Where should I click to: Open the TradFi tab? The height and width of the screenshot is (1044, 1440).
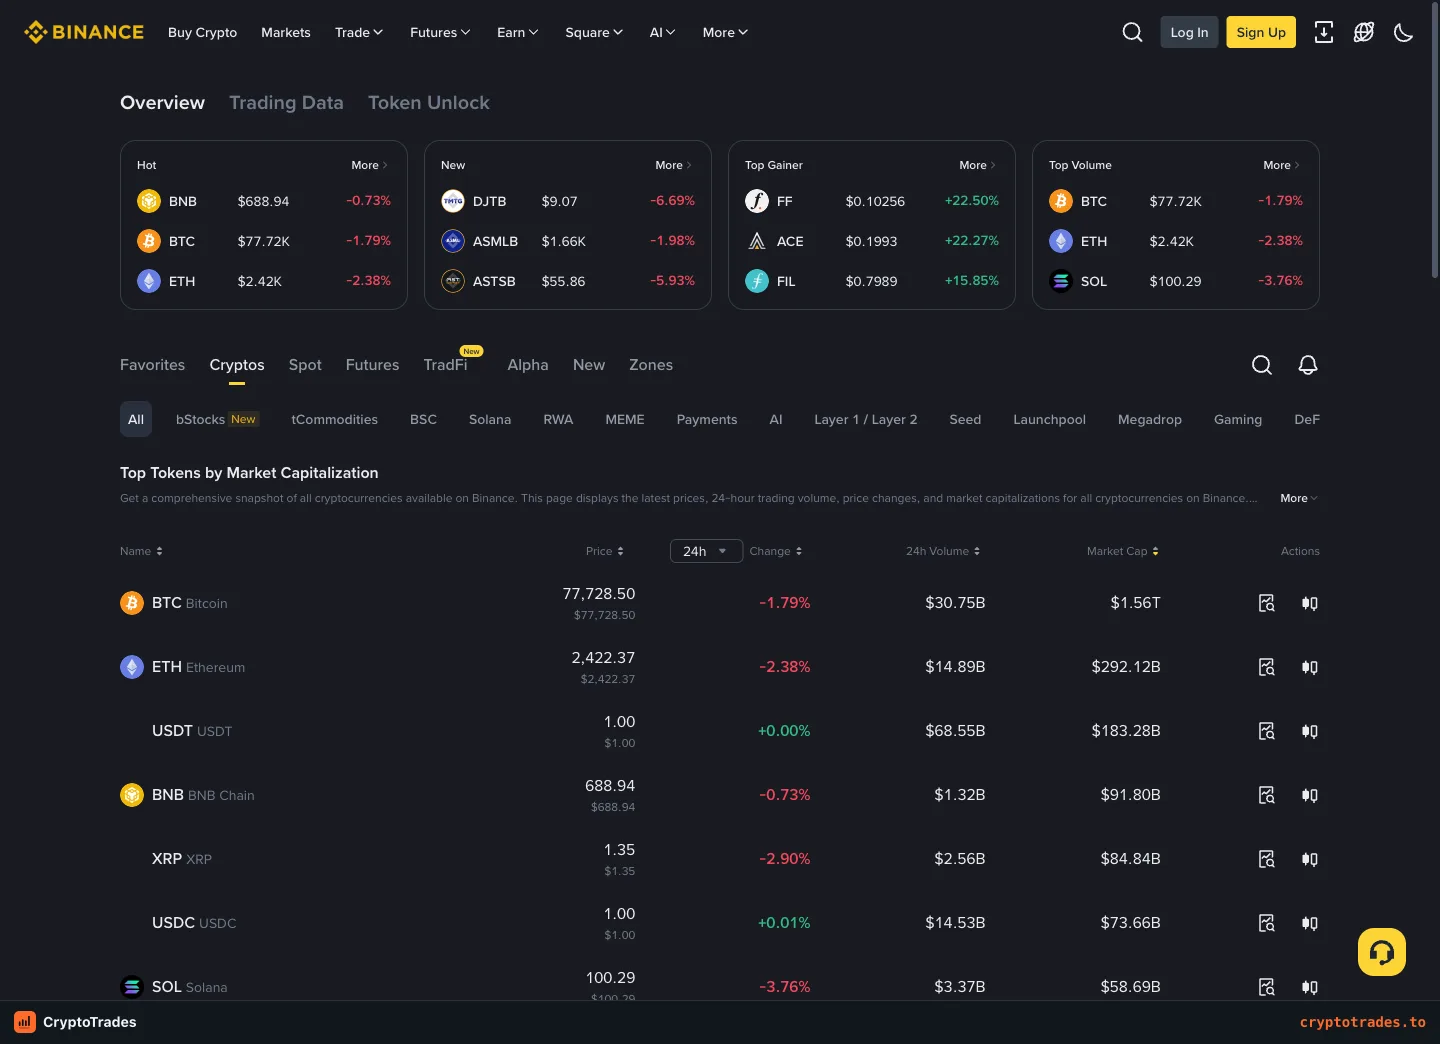click(x=445, y=365)
